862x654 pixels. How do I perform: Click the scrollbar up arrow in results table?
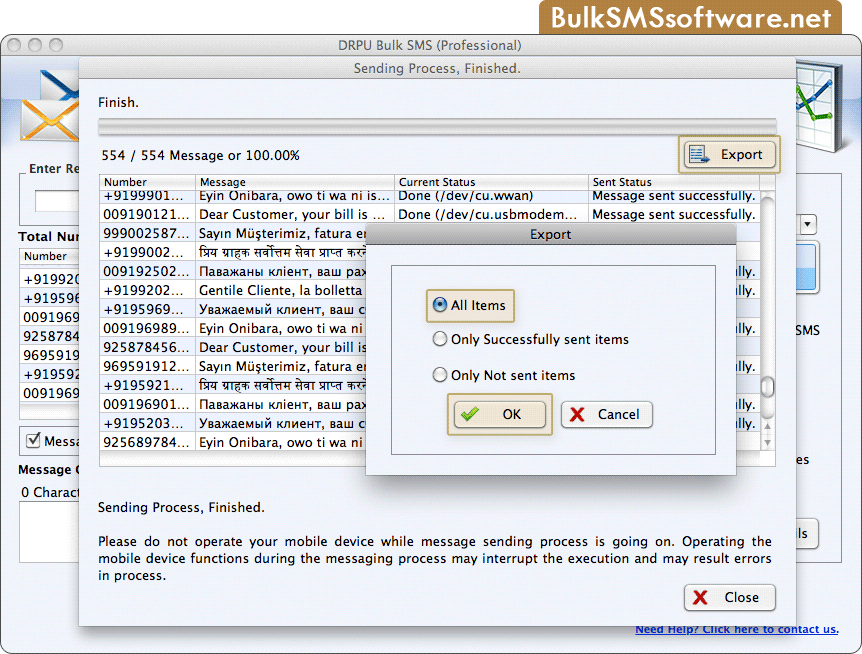(767, 426)
